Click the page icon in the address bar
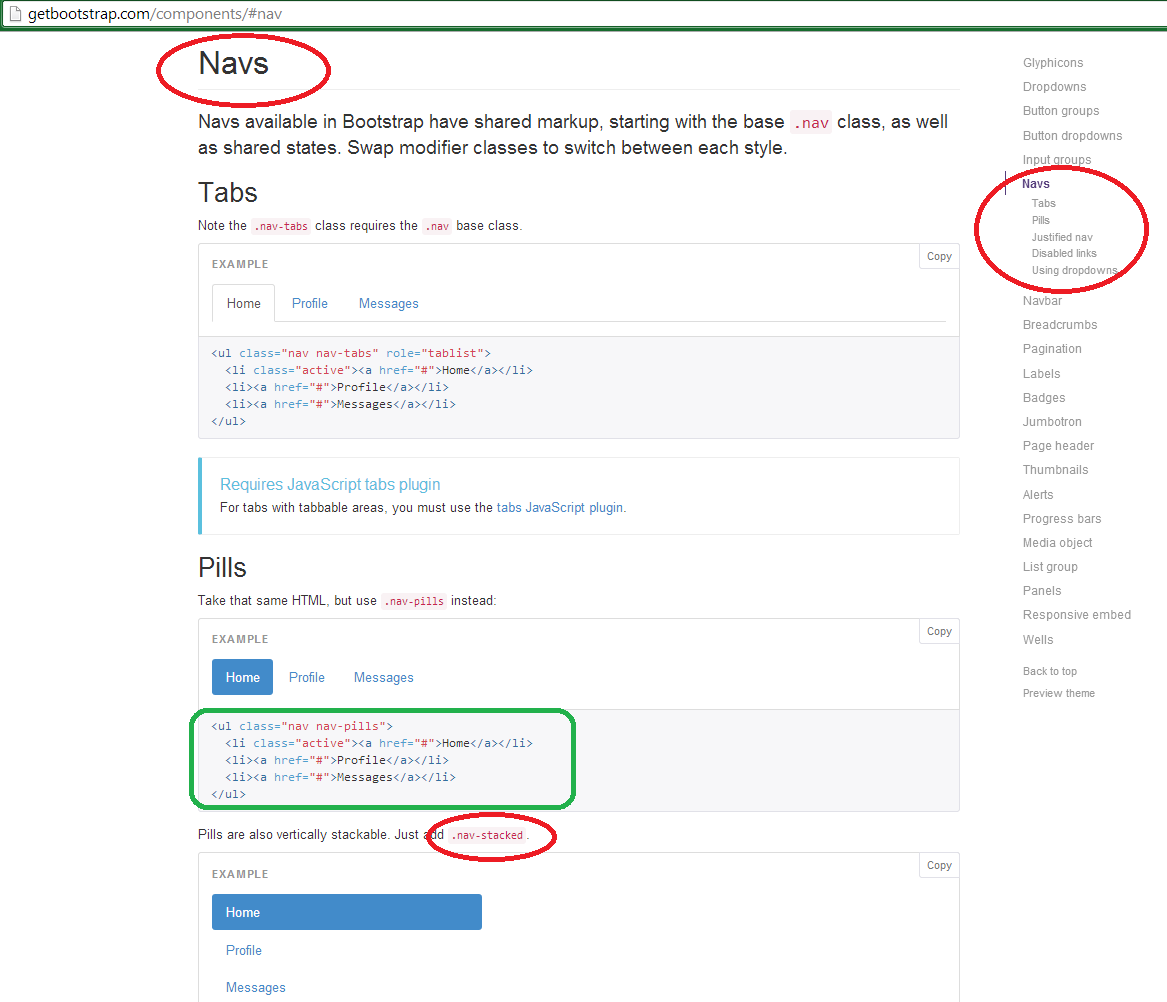 [14, 13]
